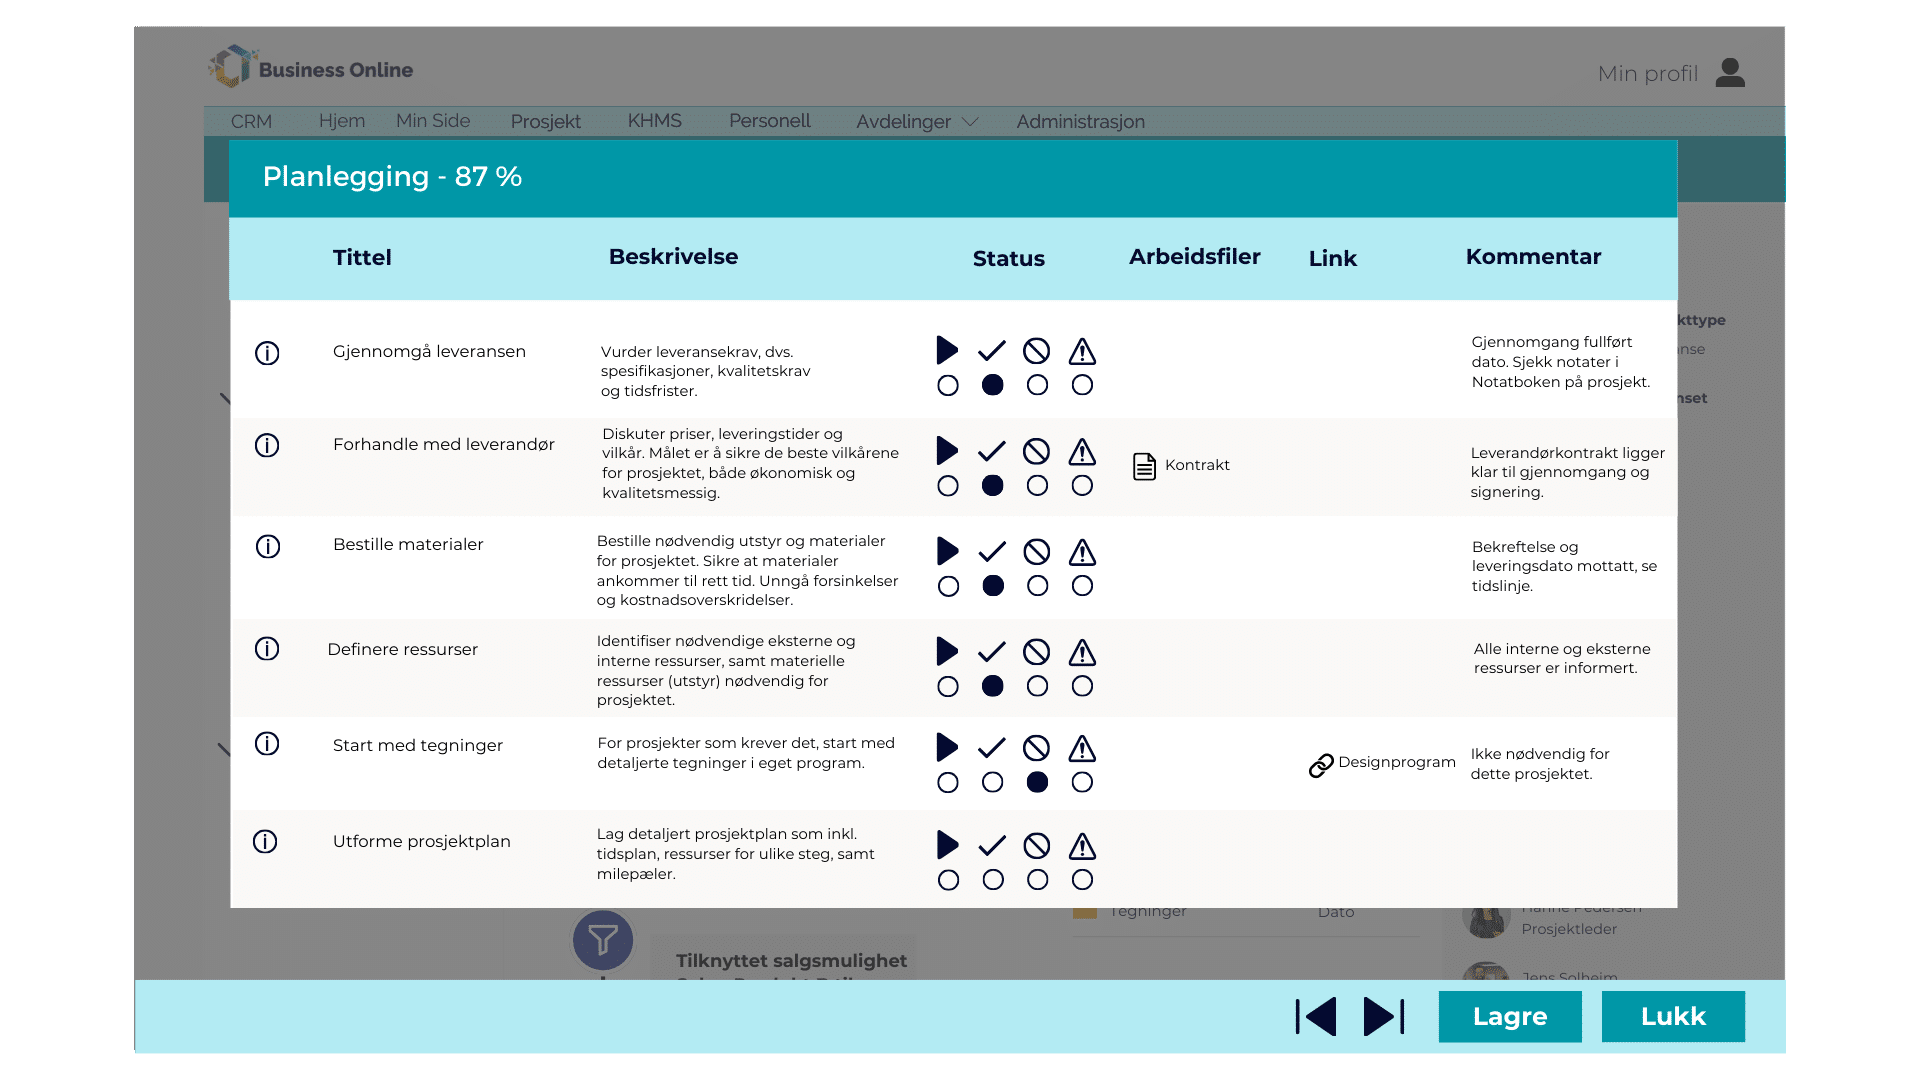Image resolution: width=1920 pixels, height=1080 pixels.
Task: Click the funnel filter icon
Action: pos(603,940)
